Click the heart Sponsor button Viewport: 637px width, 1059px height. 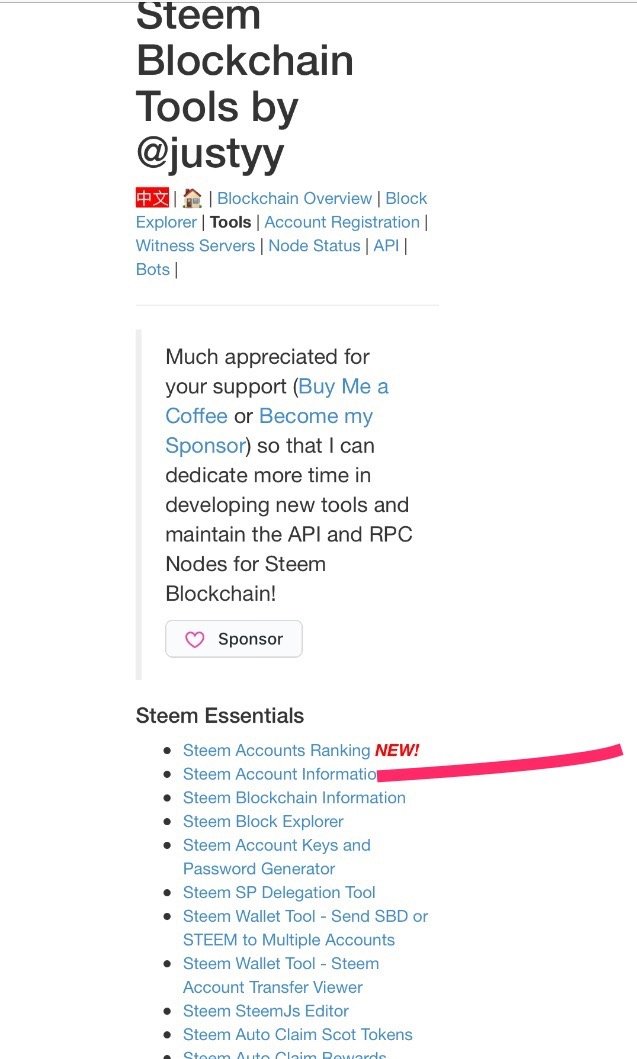234,639
